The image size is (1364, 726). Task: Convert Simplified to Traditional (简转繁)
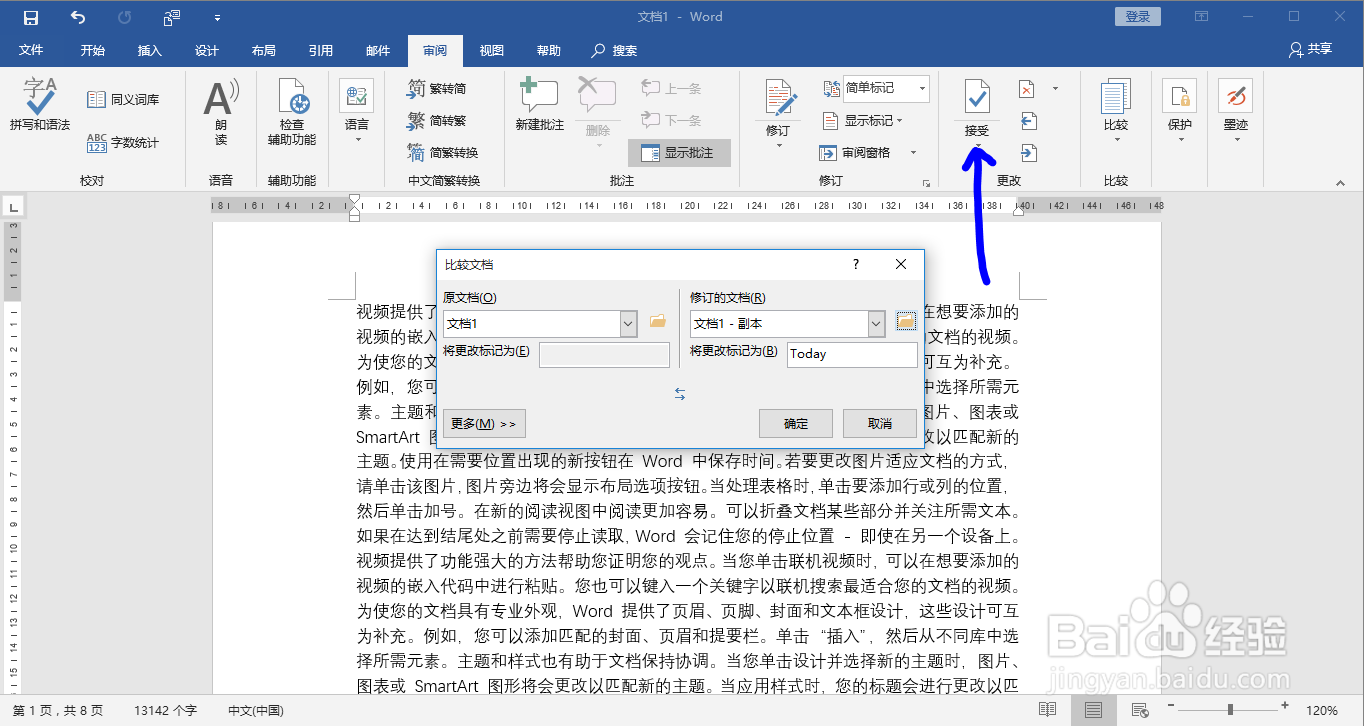click(437, 121)
